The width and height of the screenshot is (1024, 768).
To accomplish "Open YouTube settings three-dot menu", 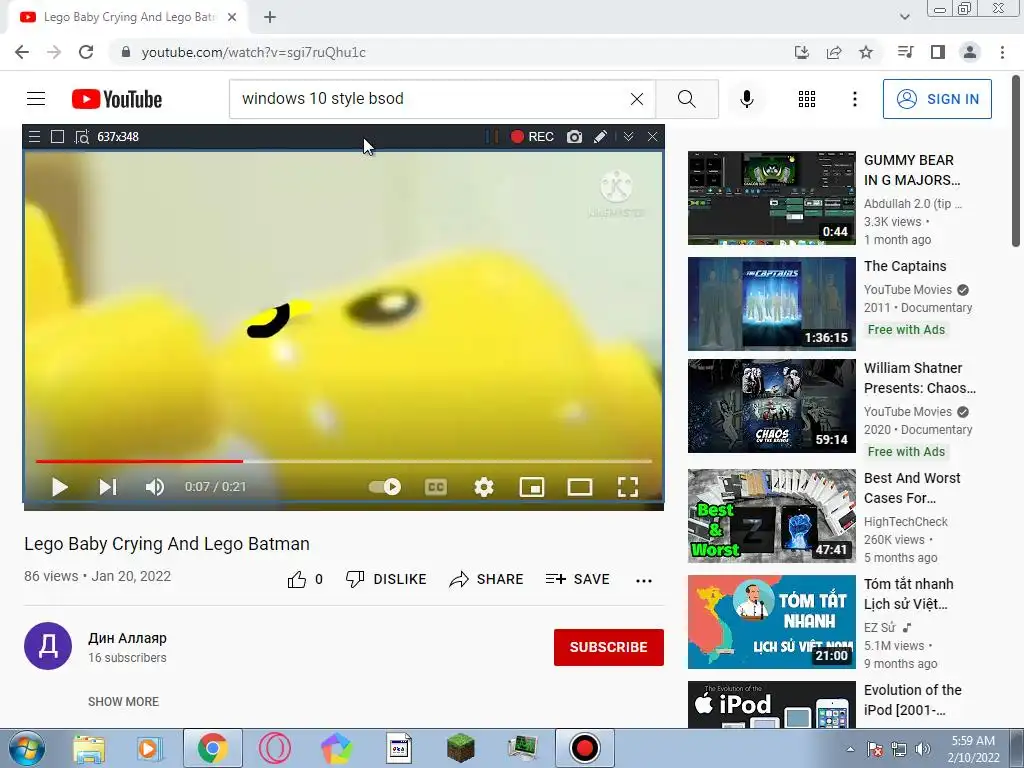I will [x=855, y=99].
